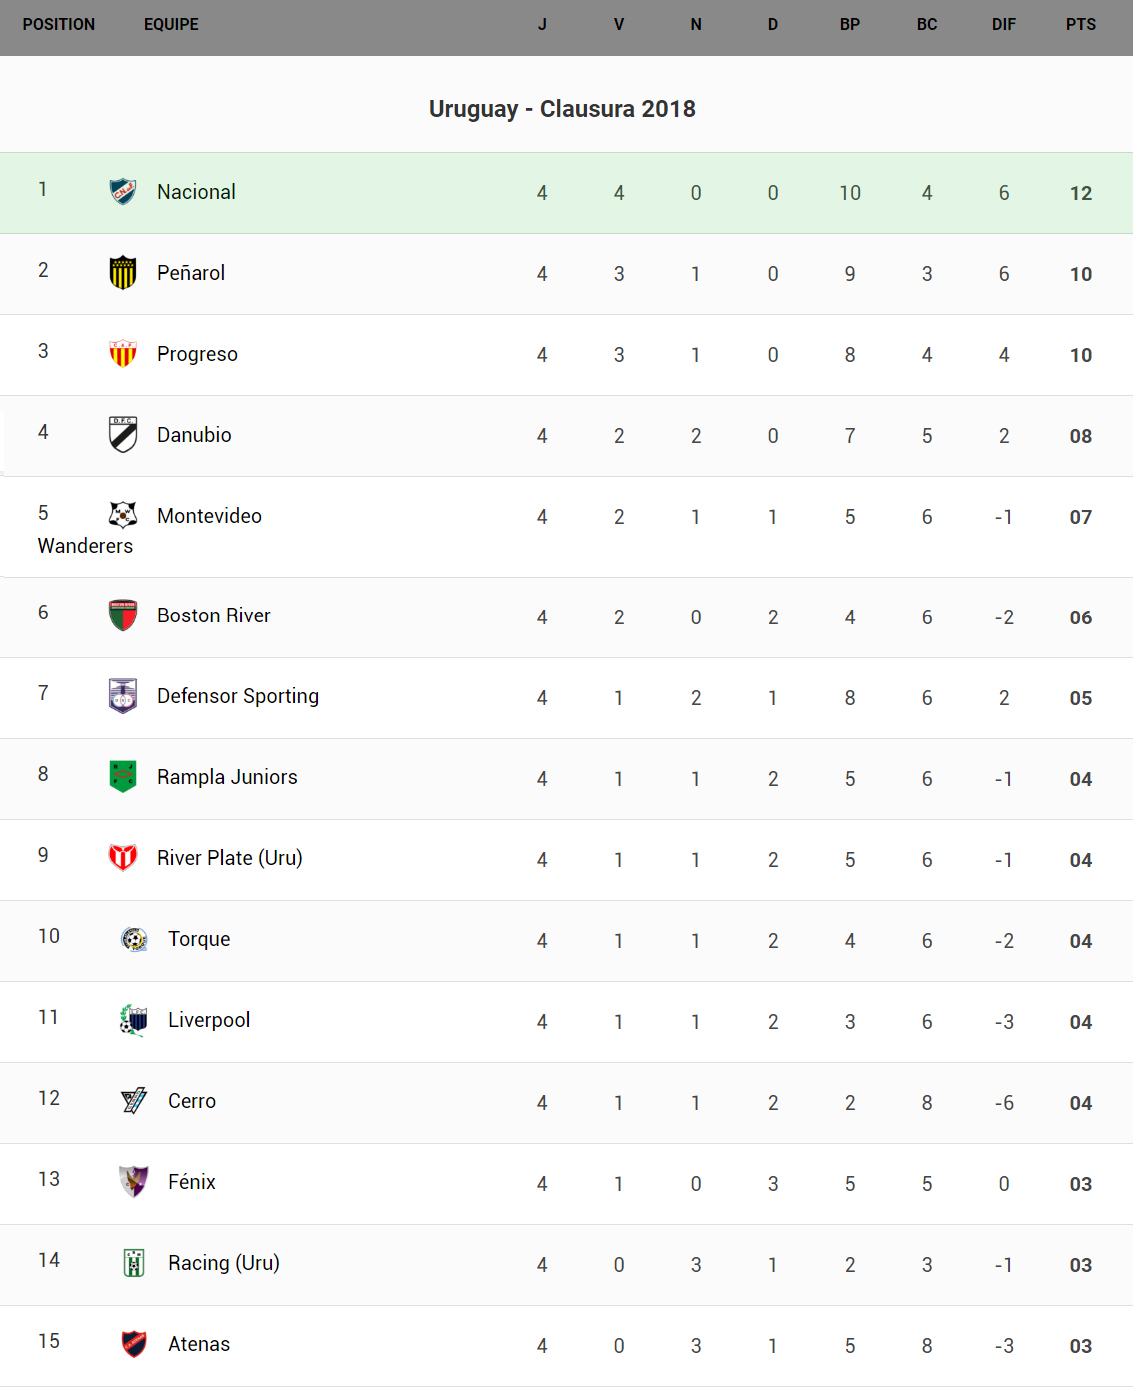Click the Nacional club crest icon
The width and height of the screenshot is (1133, 1396).
click(x=123, y=191)
